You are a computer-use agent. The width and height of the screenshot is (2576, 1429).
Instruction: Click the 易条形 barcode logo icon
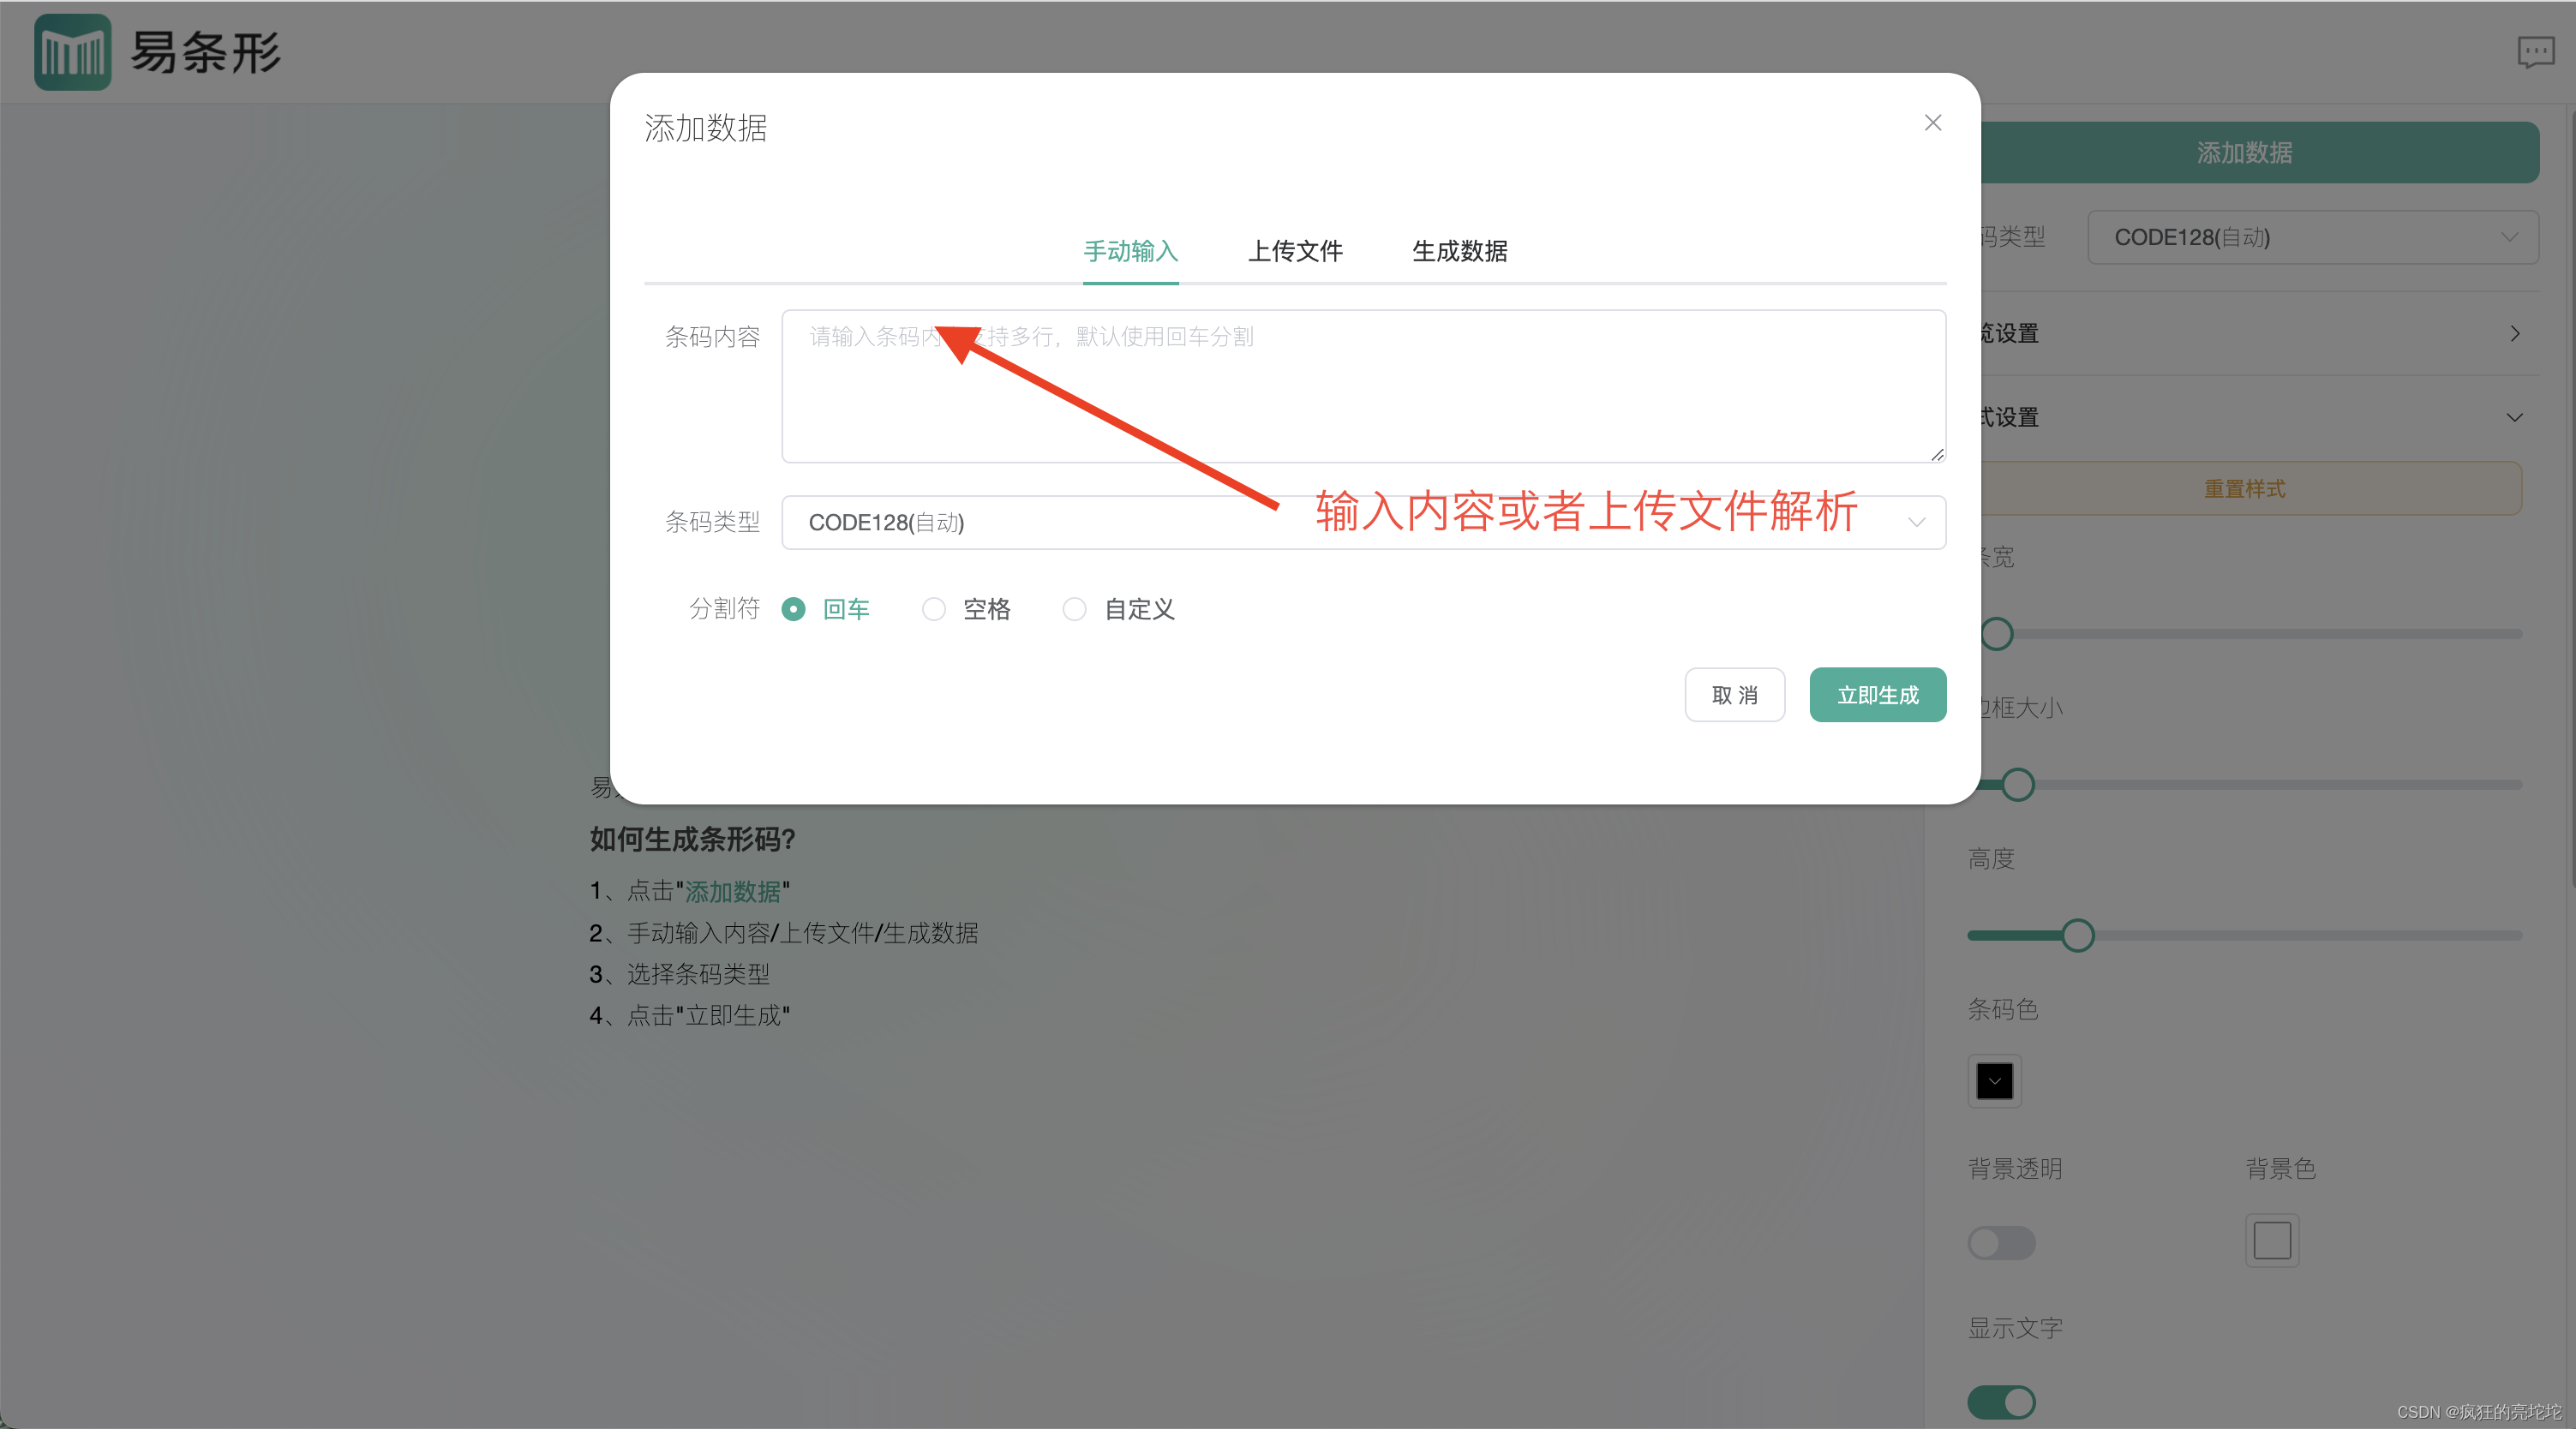point(72,52)
